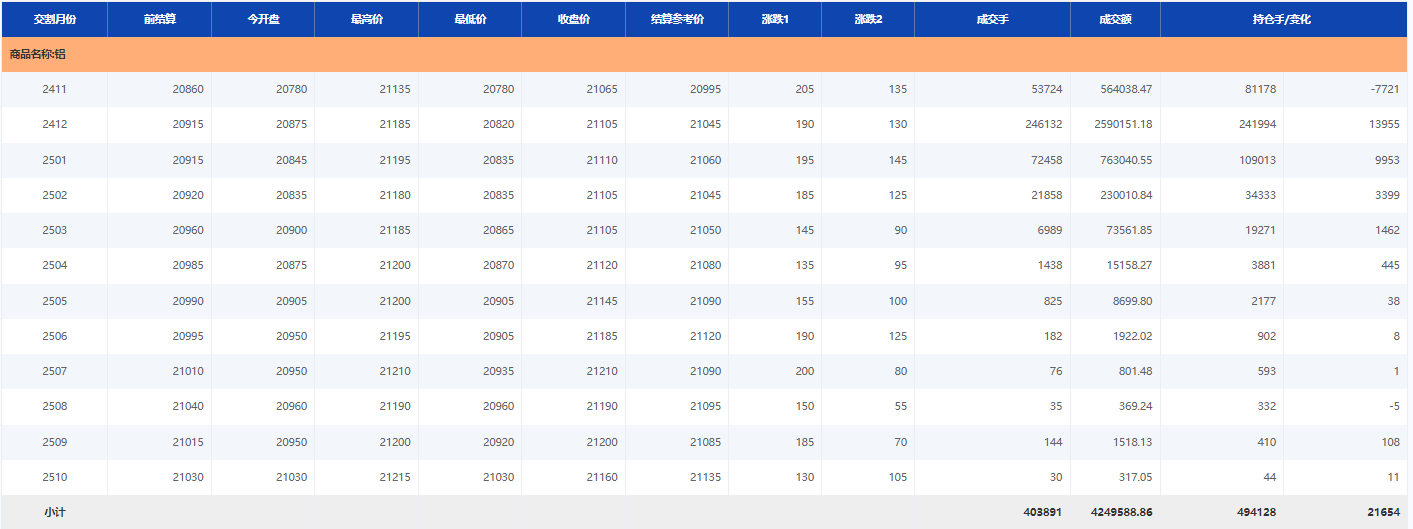Viewport: 1413px width, 529px height.
Task: Click the 结算参考价 column header
Action: pyautogui.click(x=677, y=19)
